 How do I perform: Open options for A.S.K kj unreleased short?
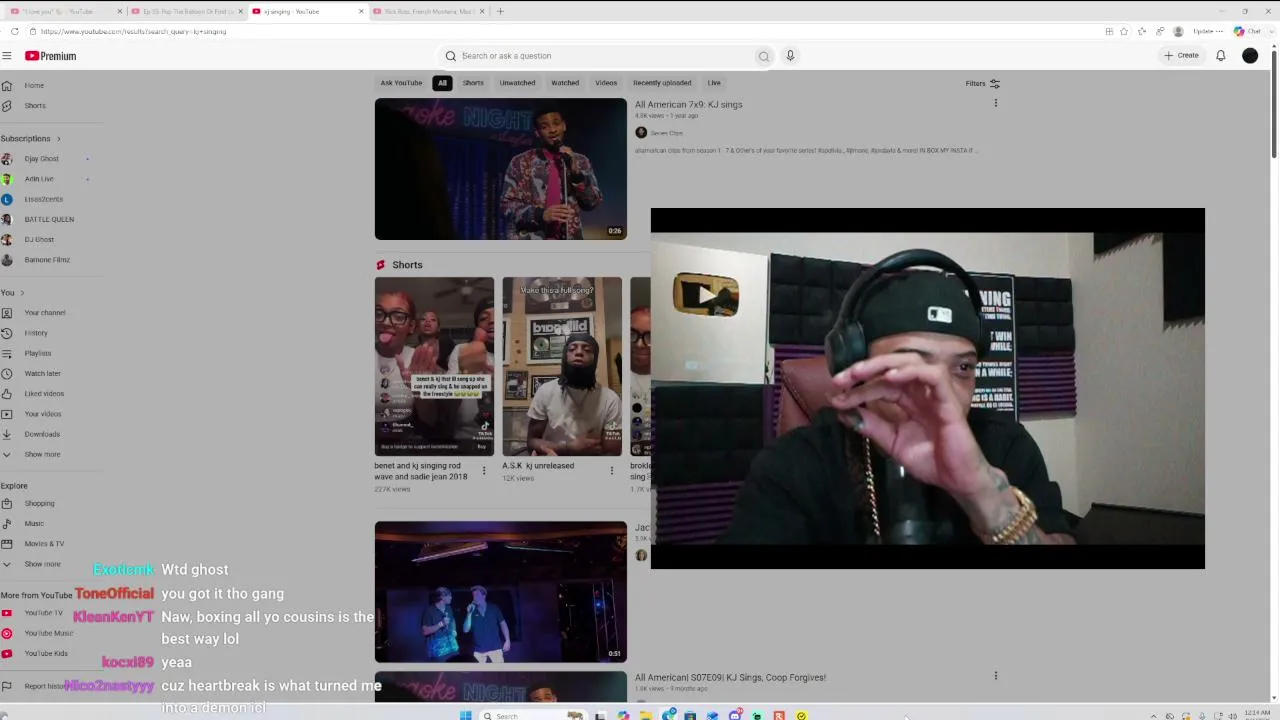click(612, 470)
